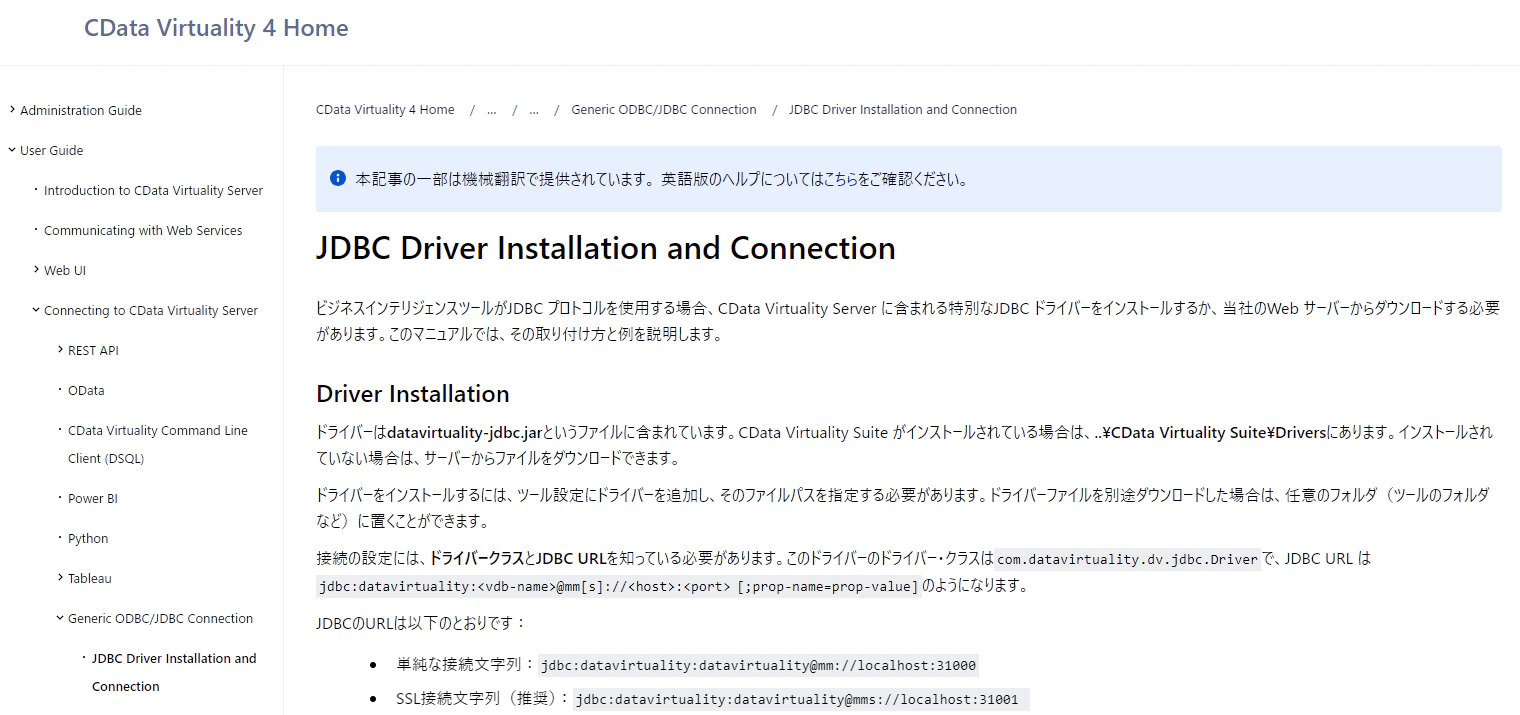1520x715 pixels.
Task: Expand the Tableau tree node
Action: [60, 578]
